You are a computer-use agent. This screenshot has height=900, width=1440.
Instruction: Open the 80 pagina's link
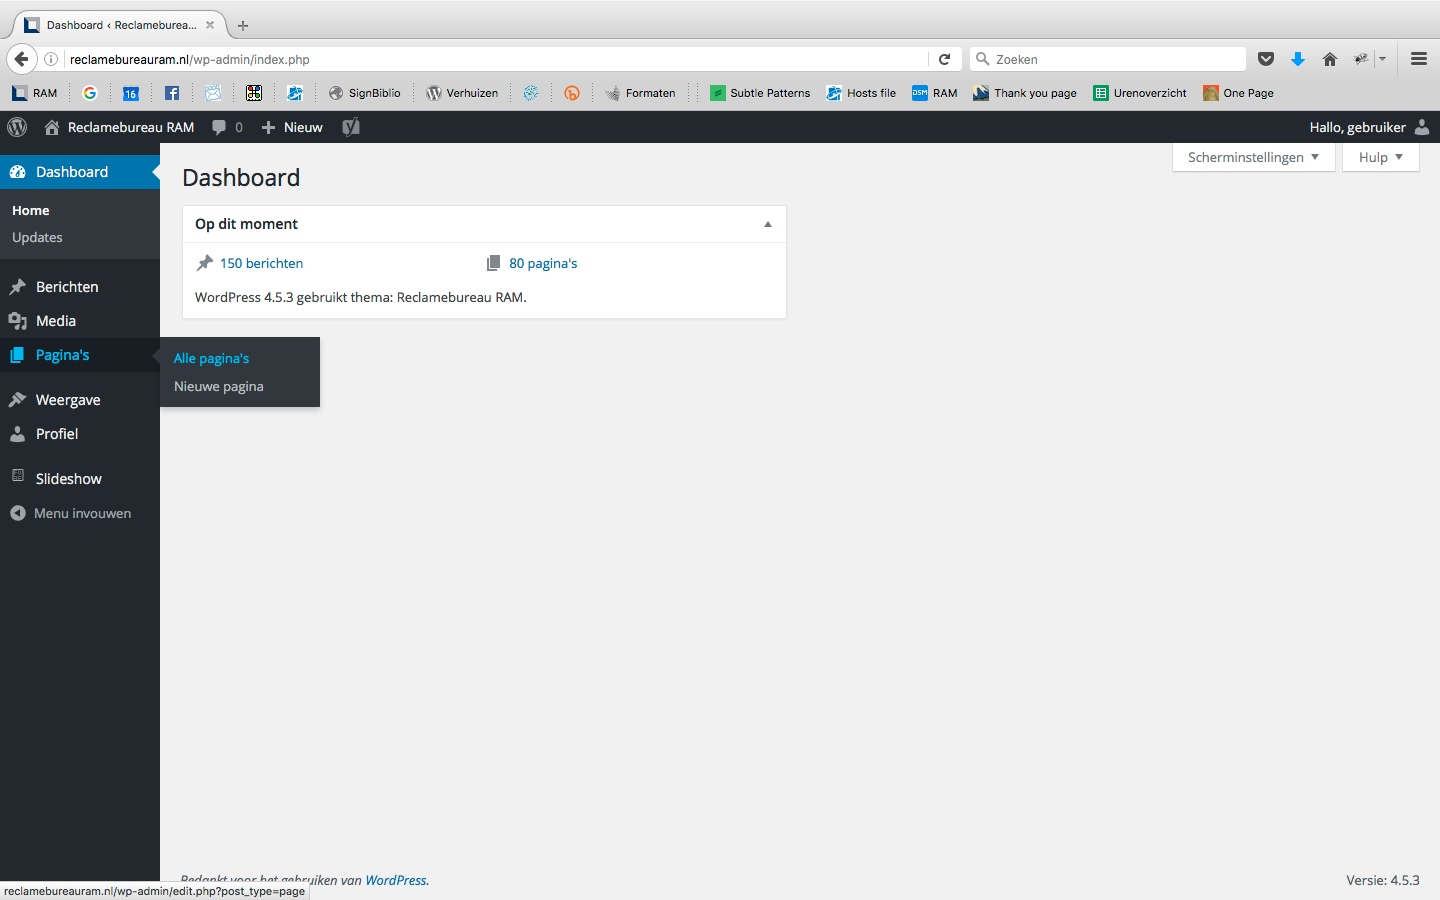543,263
